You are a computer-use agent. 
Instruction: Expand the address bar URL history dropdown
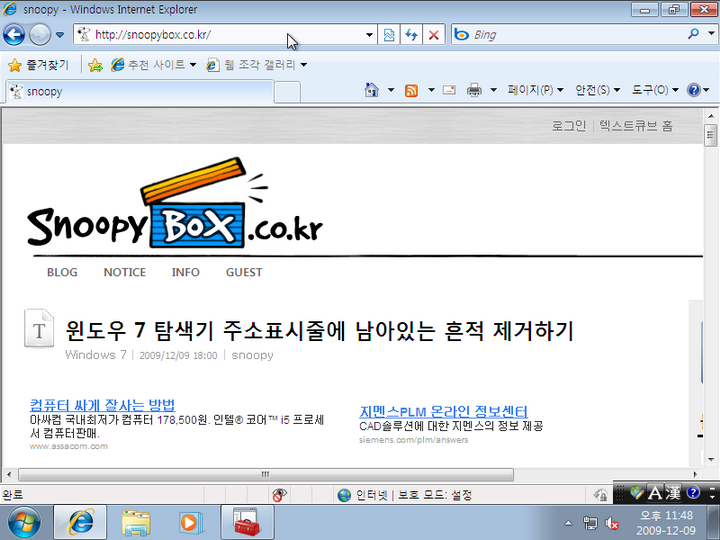click(369, 35)
